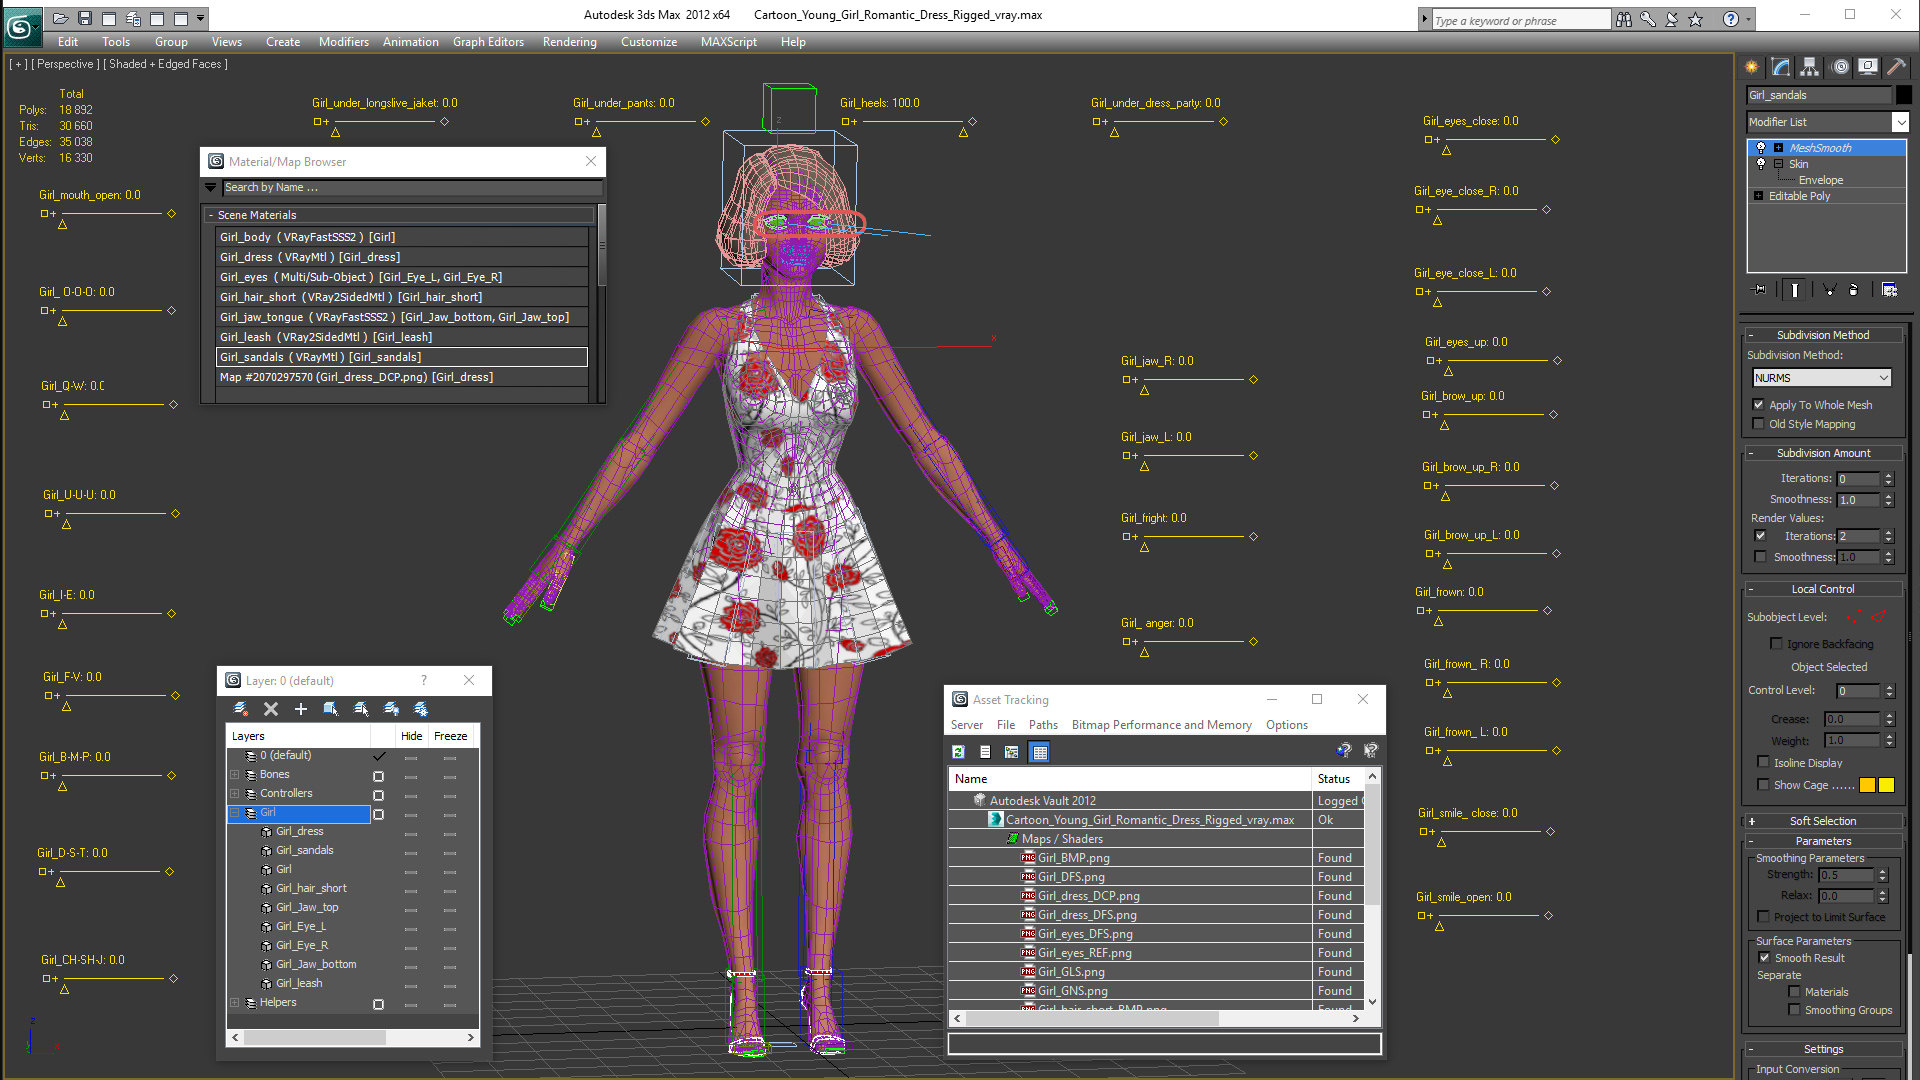Switch Asset Tracking to Table View

(x=1040, y=752)
